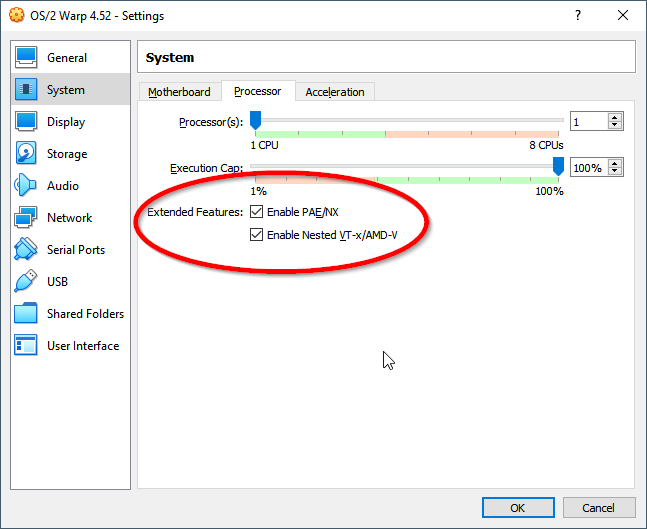Confirm settings with OK button
The image size is (647, 529).
point(518,508)
